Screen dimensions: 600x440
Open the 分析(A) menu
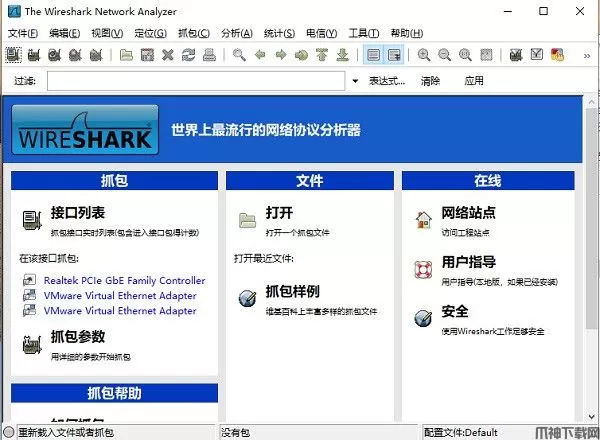(x=234, y=32)
